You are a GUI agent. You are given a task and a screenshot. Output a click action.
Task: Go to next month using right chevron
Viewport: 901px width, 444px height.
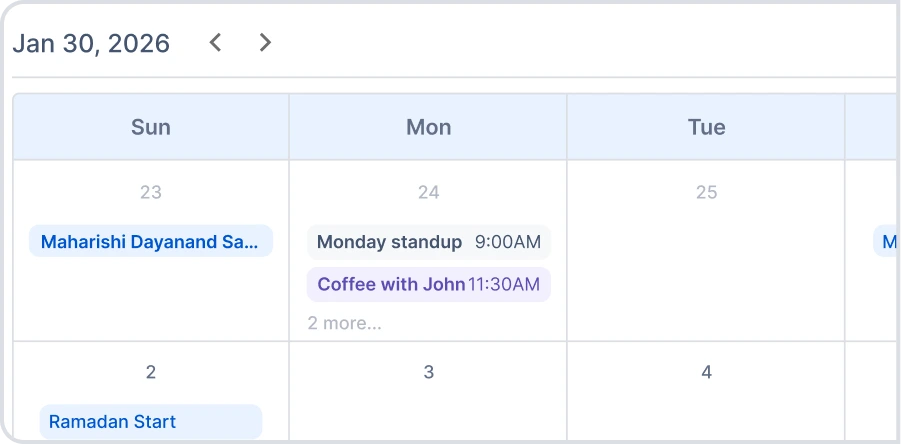[x=265, y=42]
